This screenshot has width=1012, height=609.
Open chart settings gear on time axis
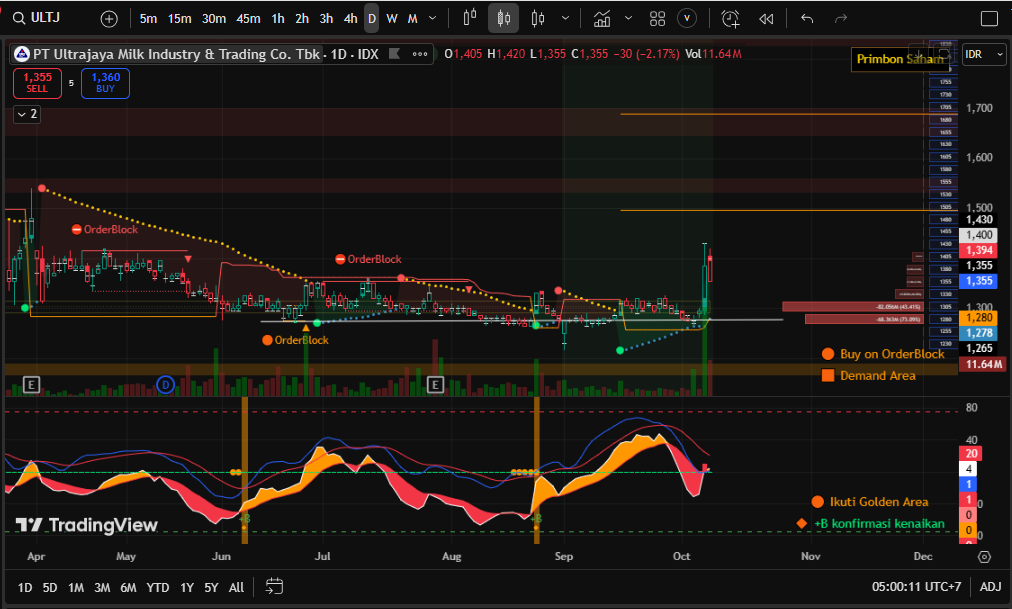984,556
